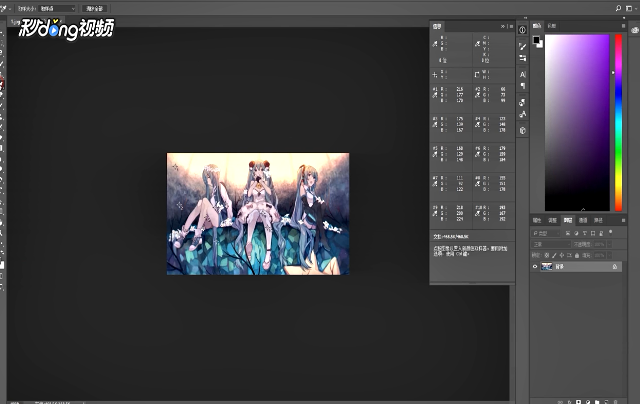This screenshot has width=640, height=404.
Task: Hide the background layer with eye icon
Action: tap(535, 266)
